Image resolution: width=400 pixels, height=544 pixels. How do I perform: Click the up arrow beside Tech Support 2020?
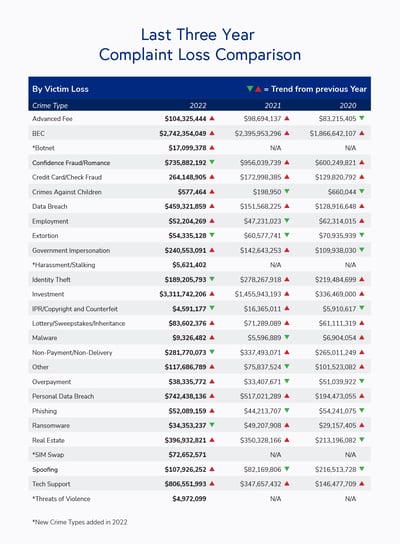point(362,483)
